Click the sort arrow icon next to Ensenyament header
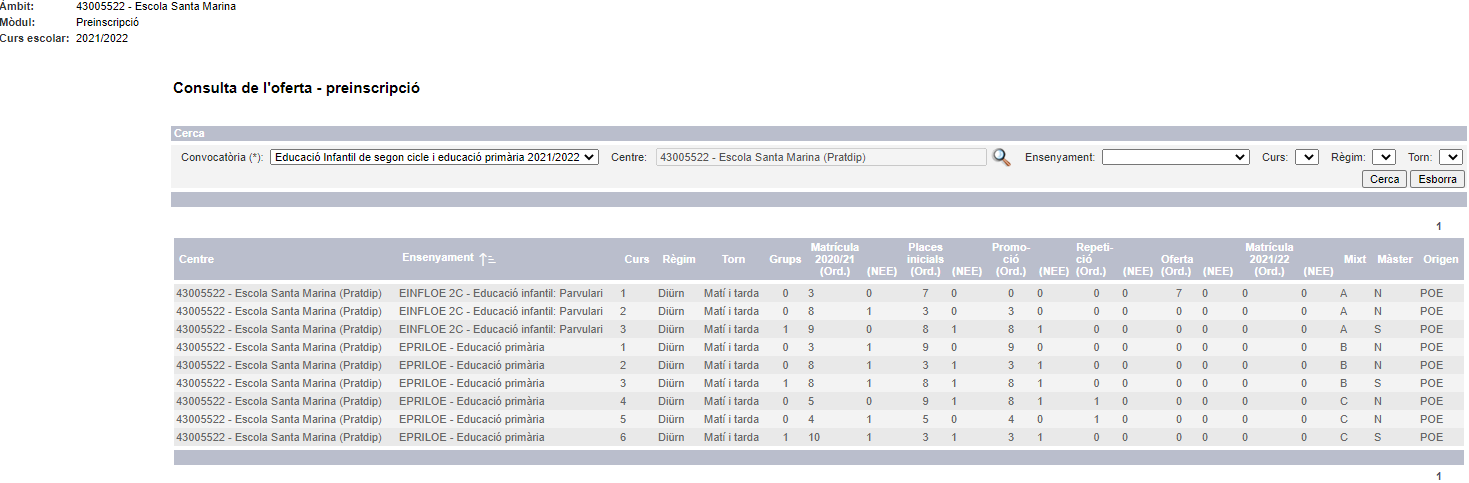The image size is (1469, 483). point(487,259)
